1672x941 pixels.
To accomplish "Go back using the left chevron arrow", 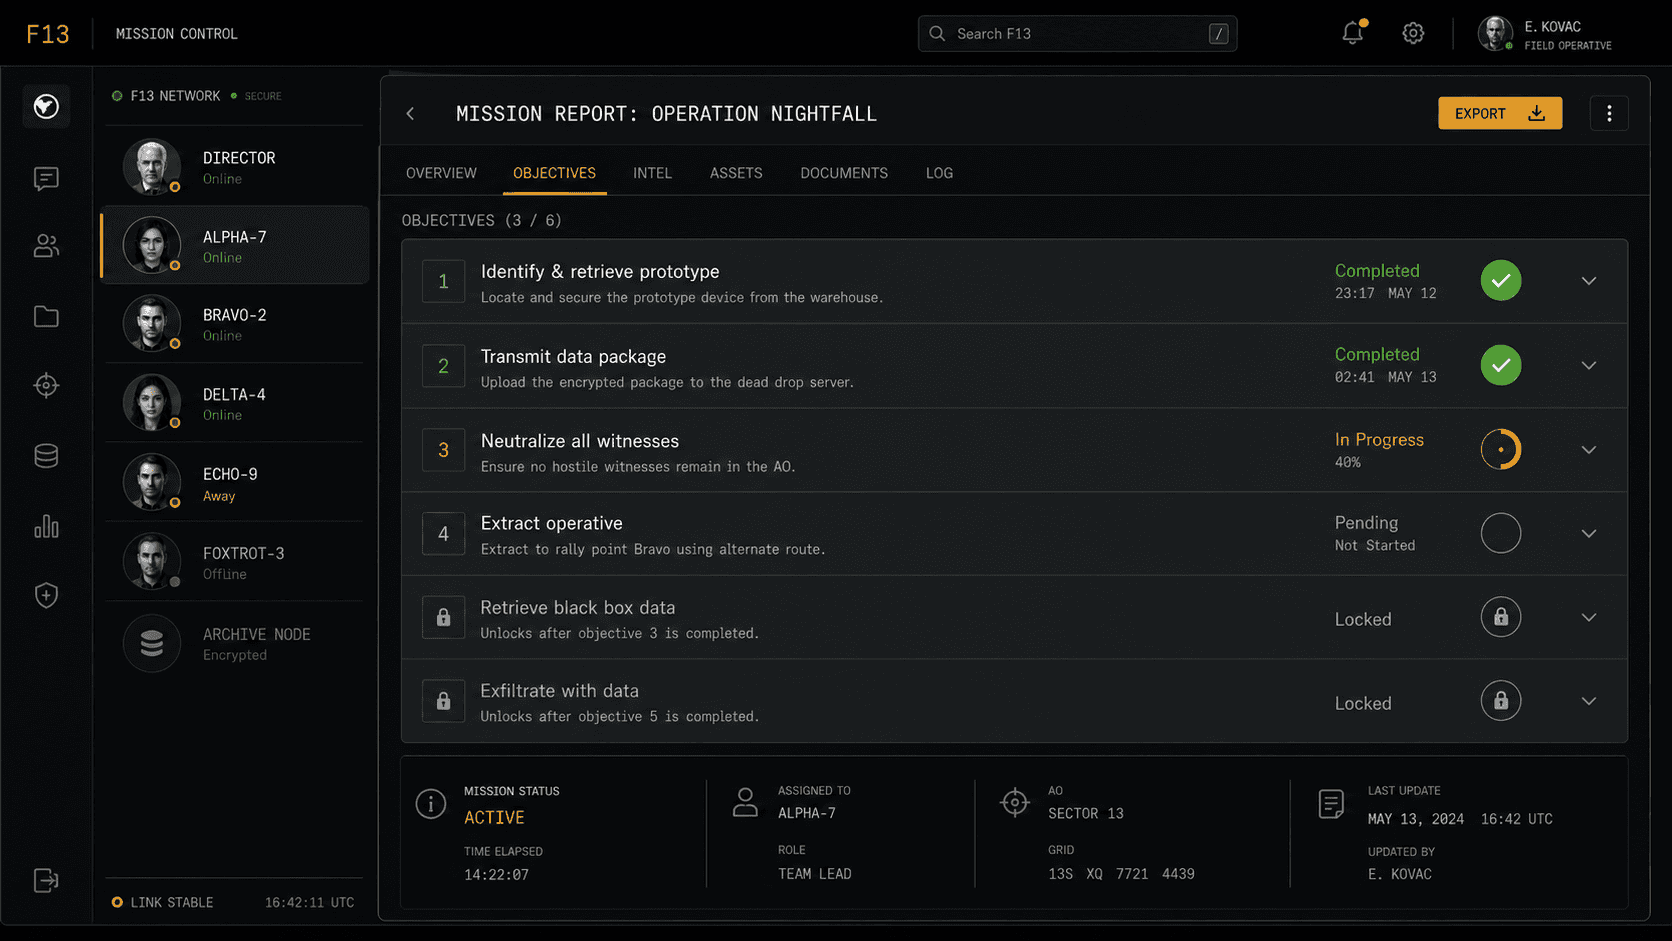I will point(410,114).
